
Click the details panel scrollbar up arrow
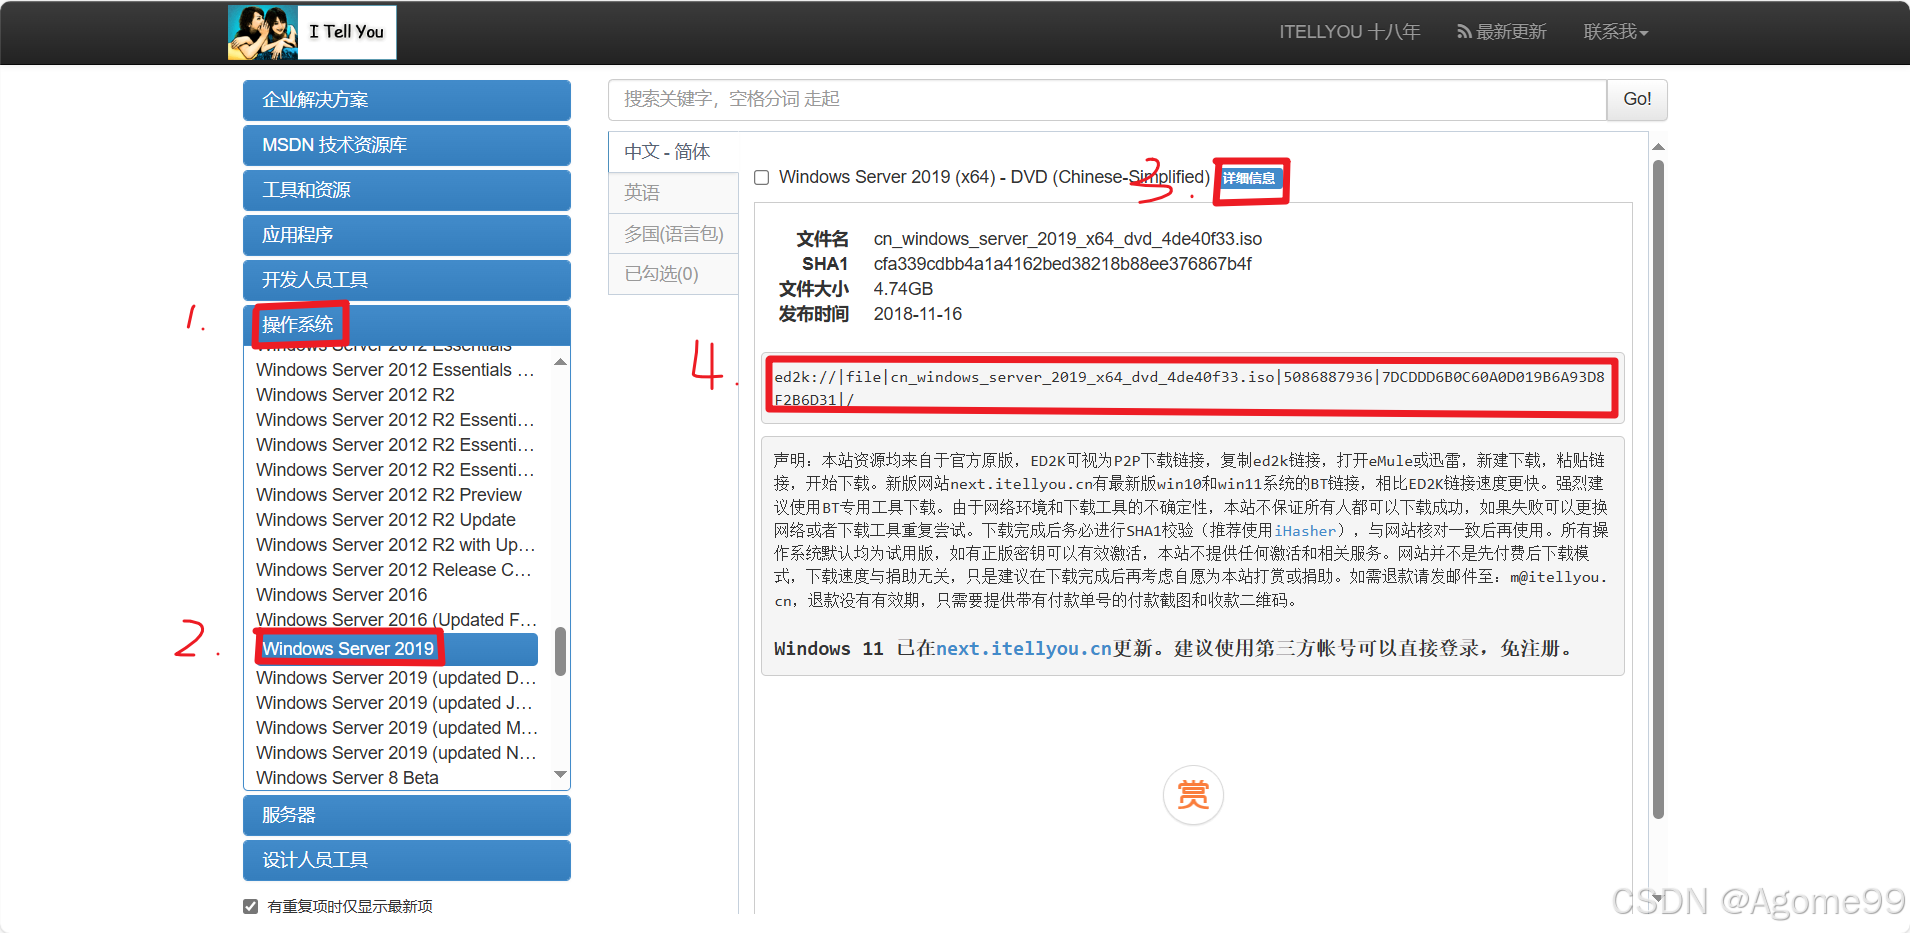(1658, 147)
